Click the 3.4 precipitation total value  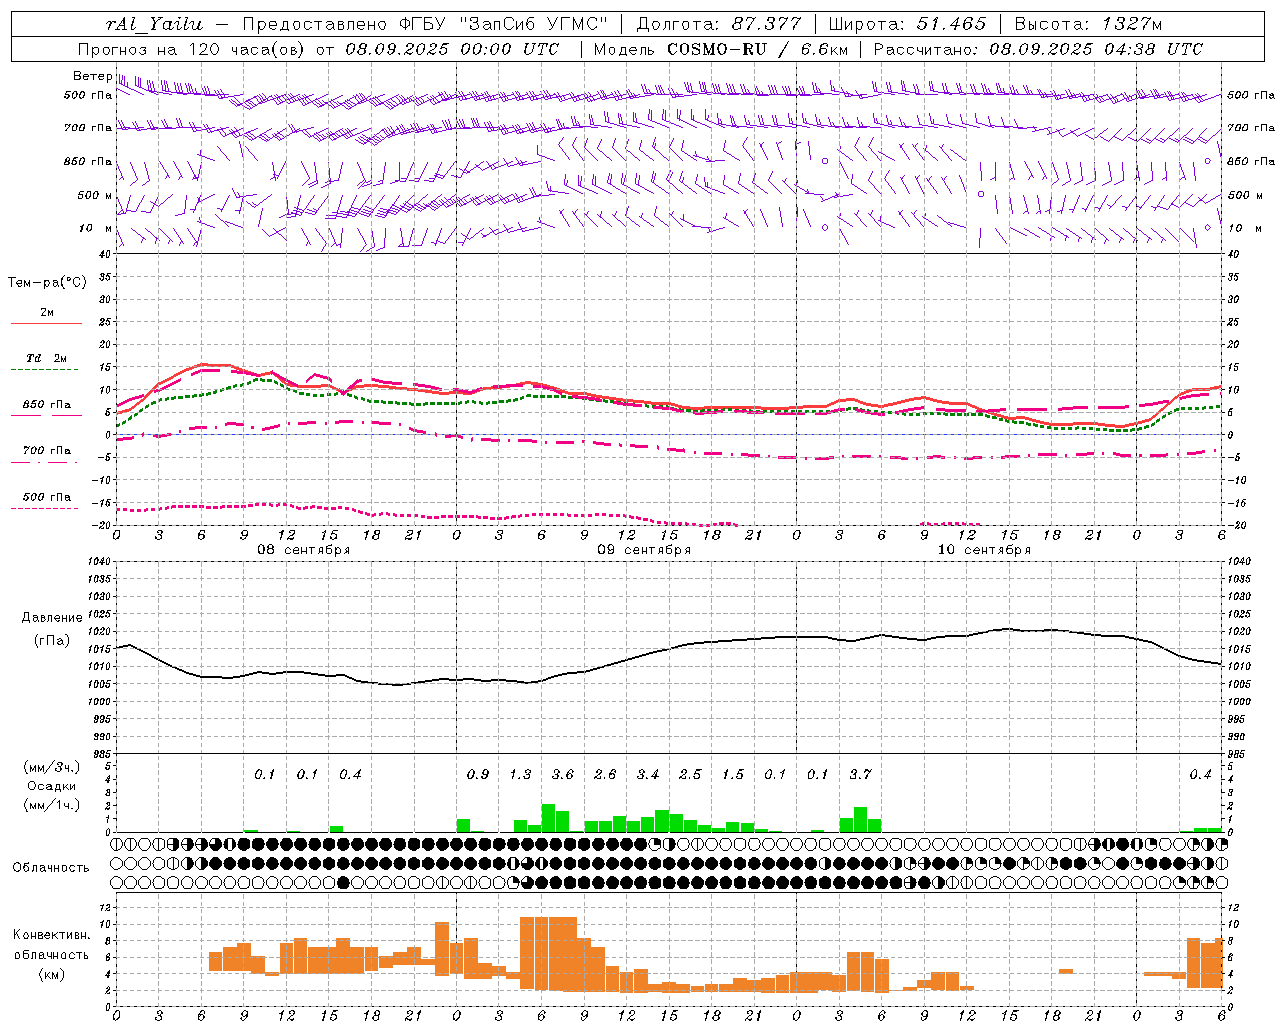(647, 774)
